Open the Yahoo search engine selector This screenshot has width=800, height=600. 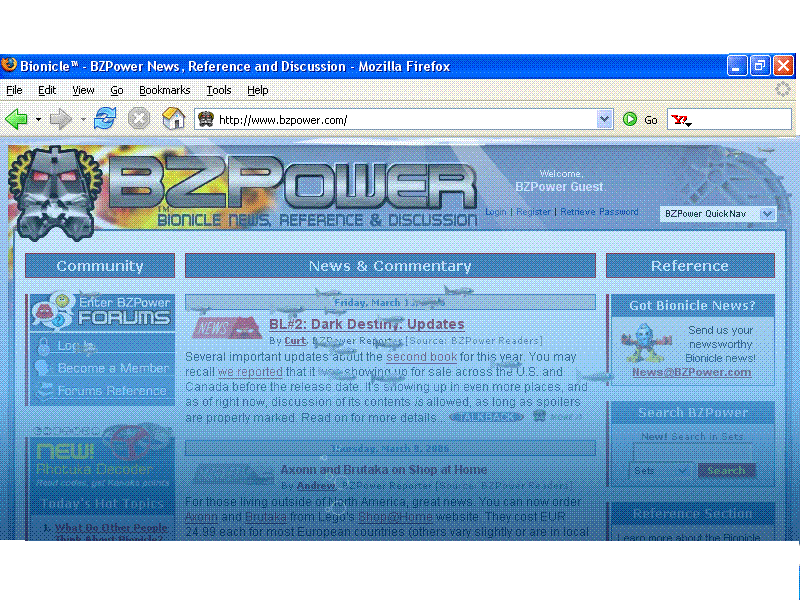click(681, 120)
